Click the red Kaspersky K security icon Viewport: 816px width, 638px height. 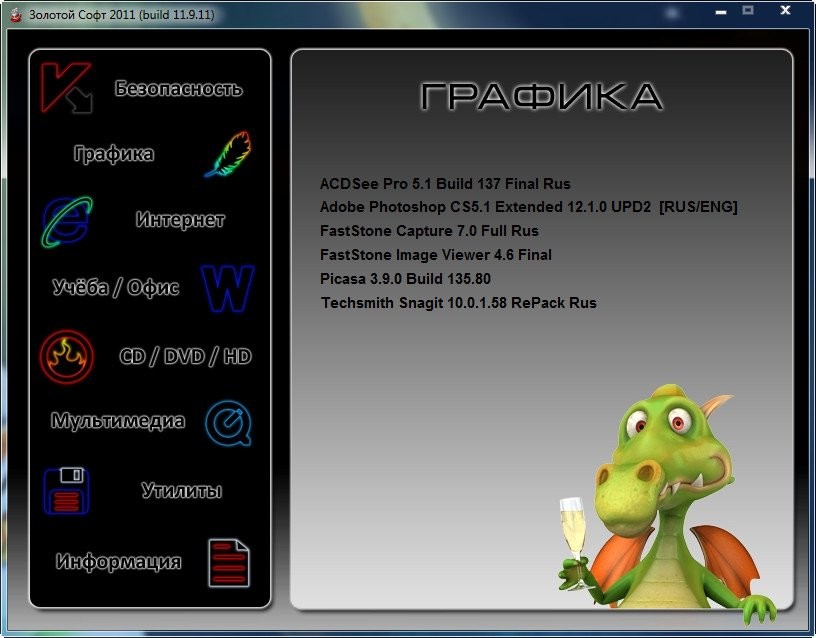tap(66, 87)
